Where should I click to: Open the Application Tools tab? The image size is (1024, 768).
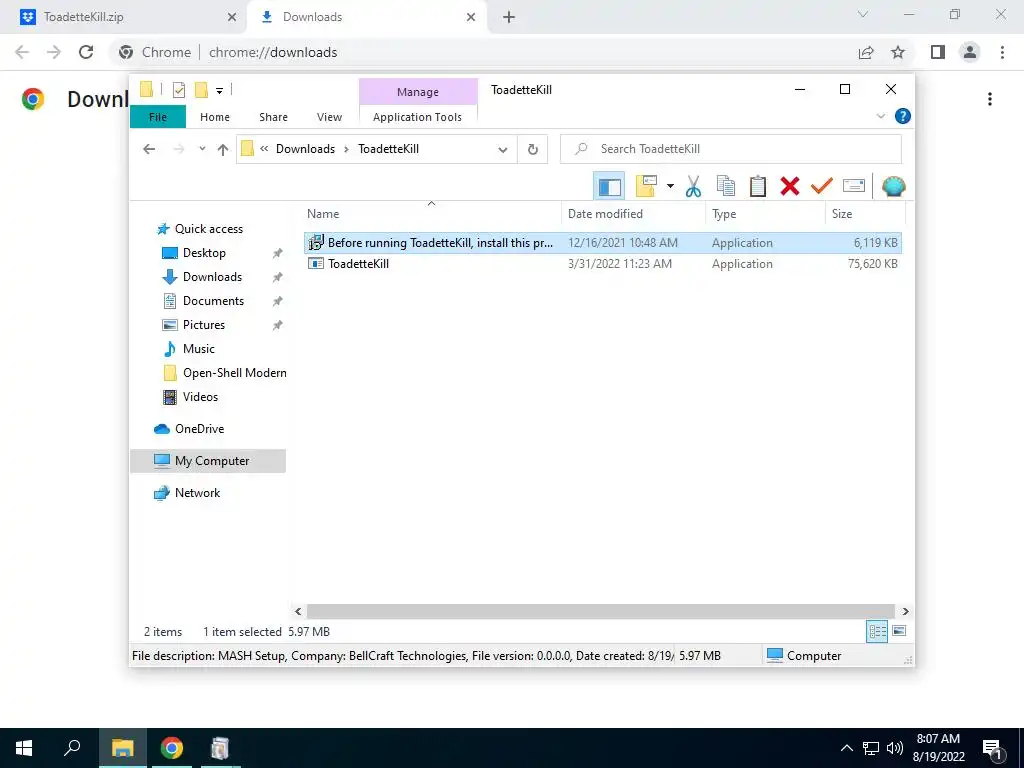[417, 117]
